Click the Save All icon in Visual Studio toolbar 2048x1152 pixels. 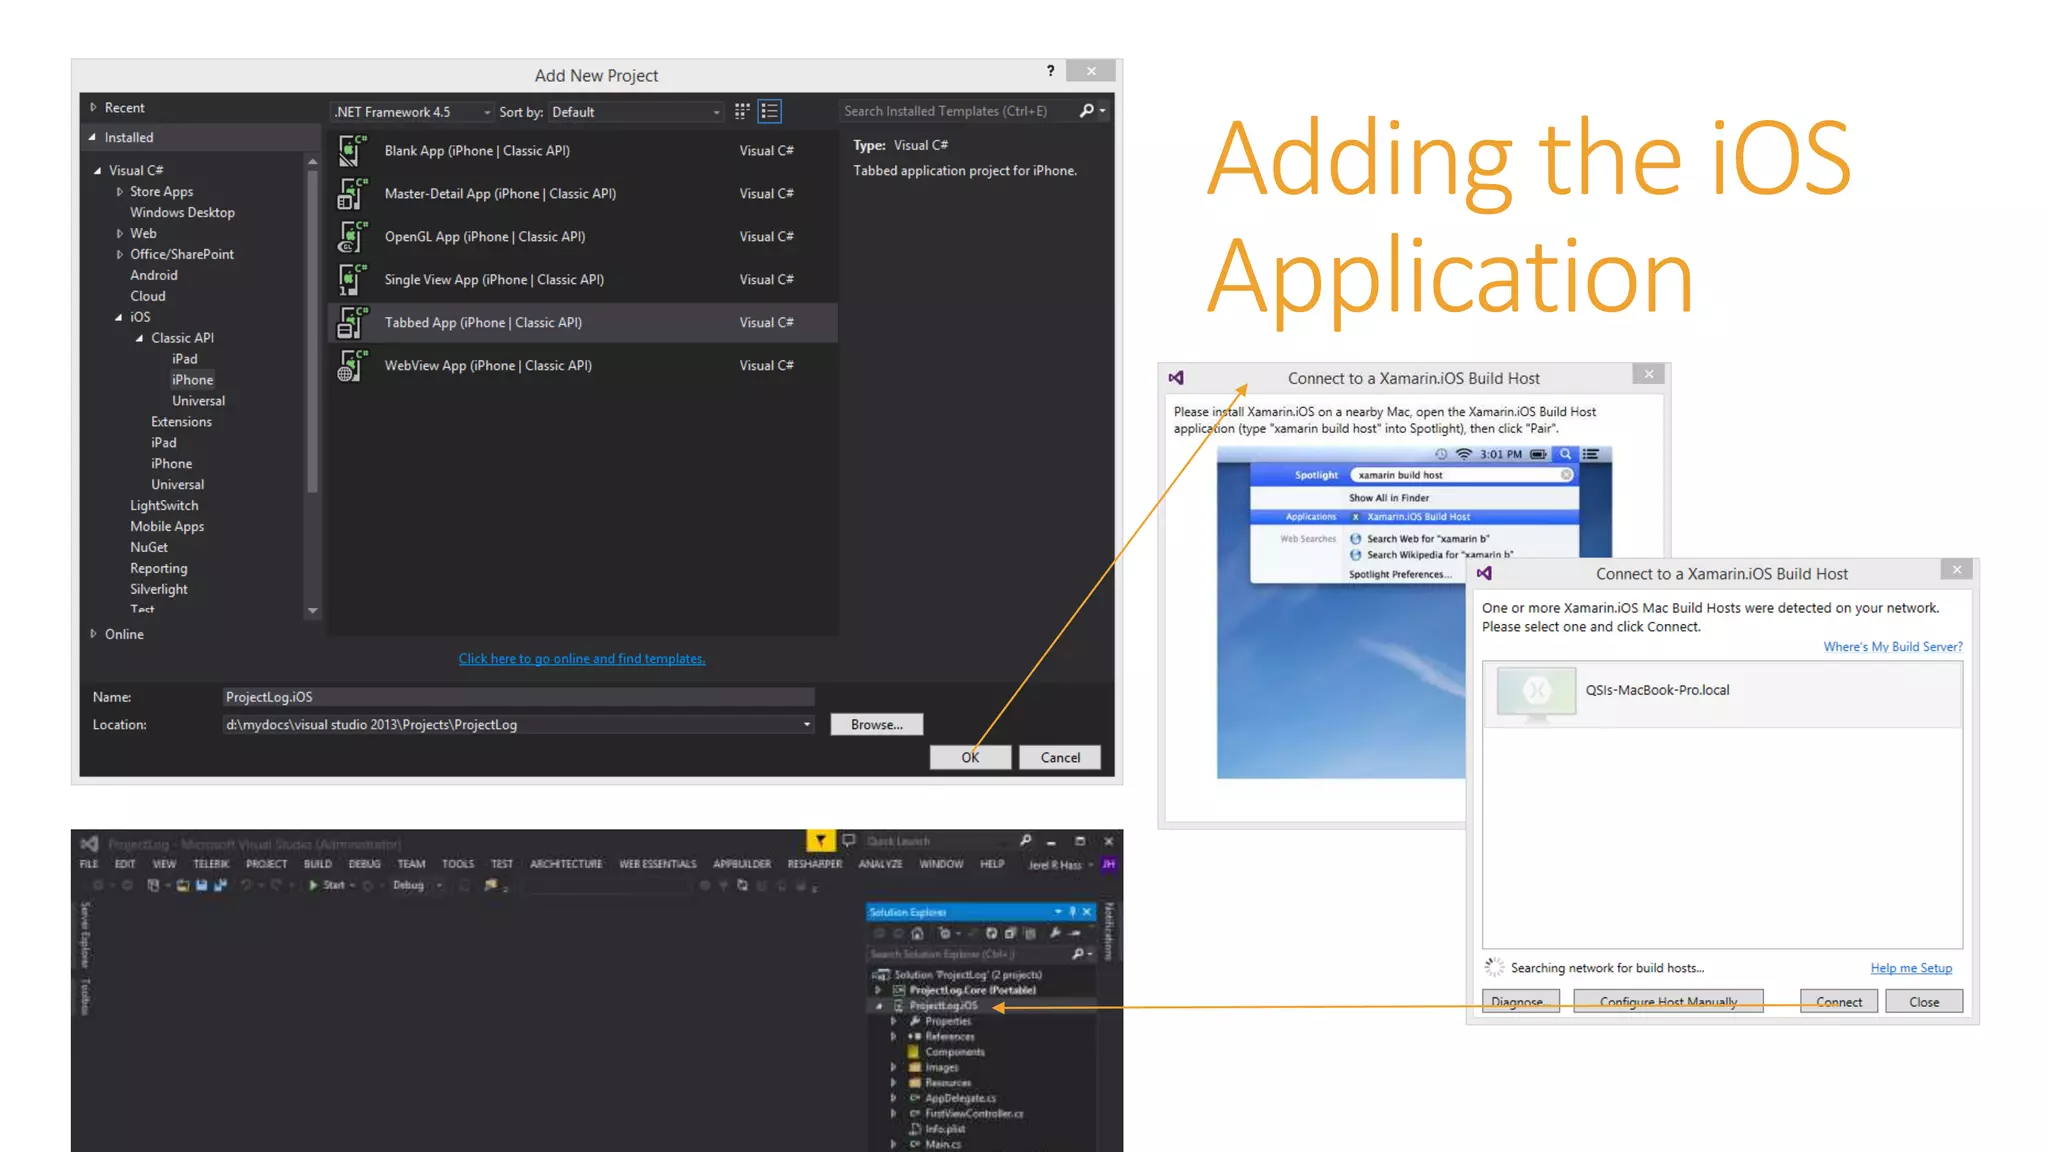click(220, 885)
